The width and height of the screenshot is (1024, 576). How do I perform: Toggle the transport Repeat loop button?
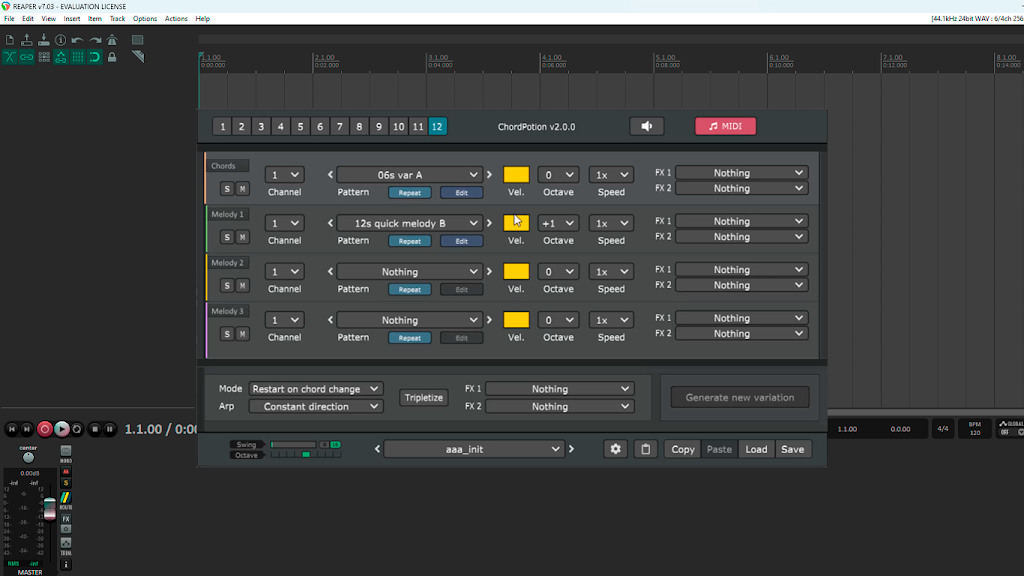(77, 429)
